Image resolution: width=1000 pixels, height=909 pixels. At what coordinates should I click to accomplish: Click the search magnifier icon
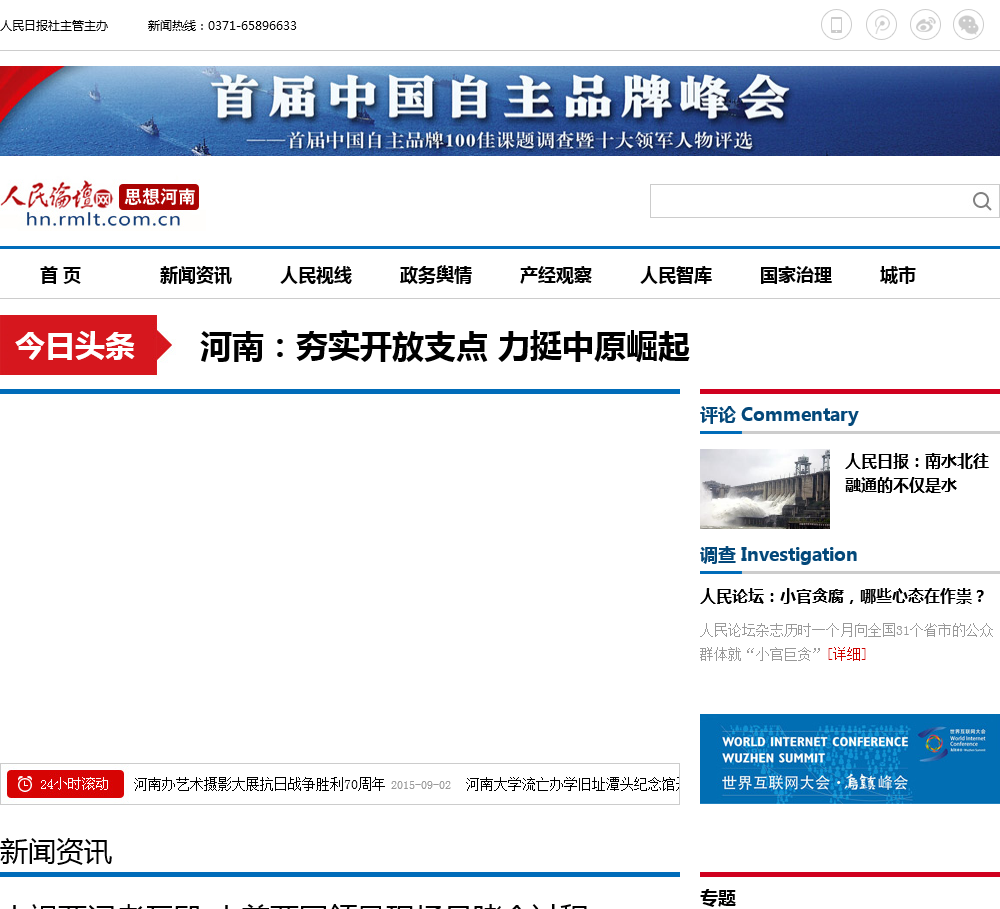pyautogui.click(x=982, y=202)
